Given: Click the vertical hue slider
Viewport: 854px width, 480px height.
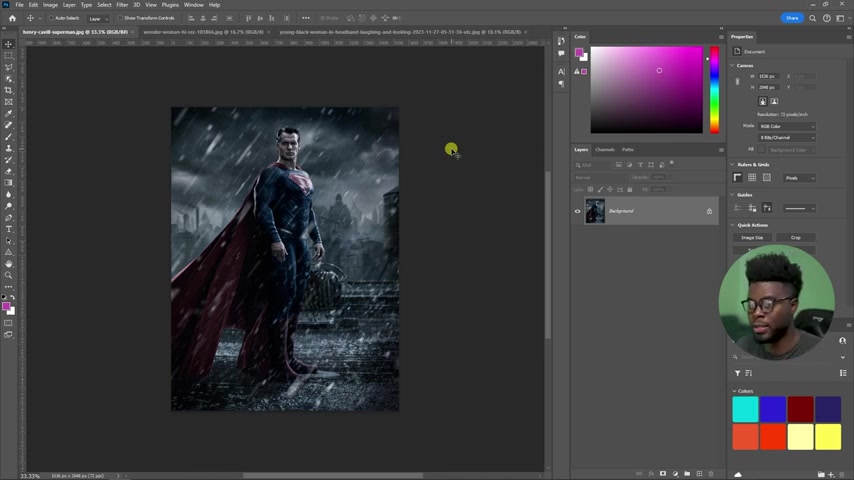Looking at the screenshot, I should [714, 90].
